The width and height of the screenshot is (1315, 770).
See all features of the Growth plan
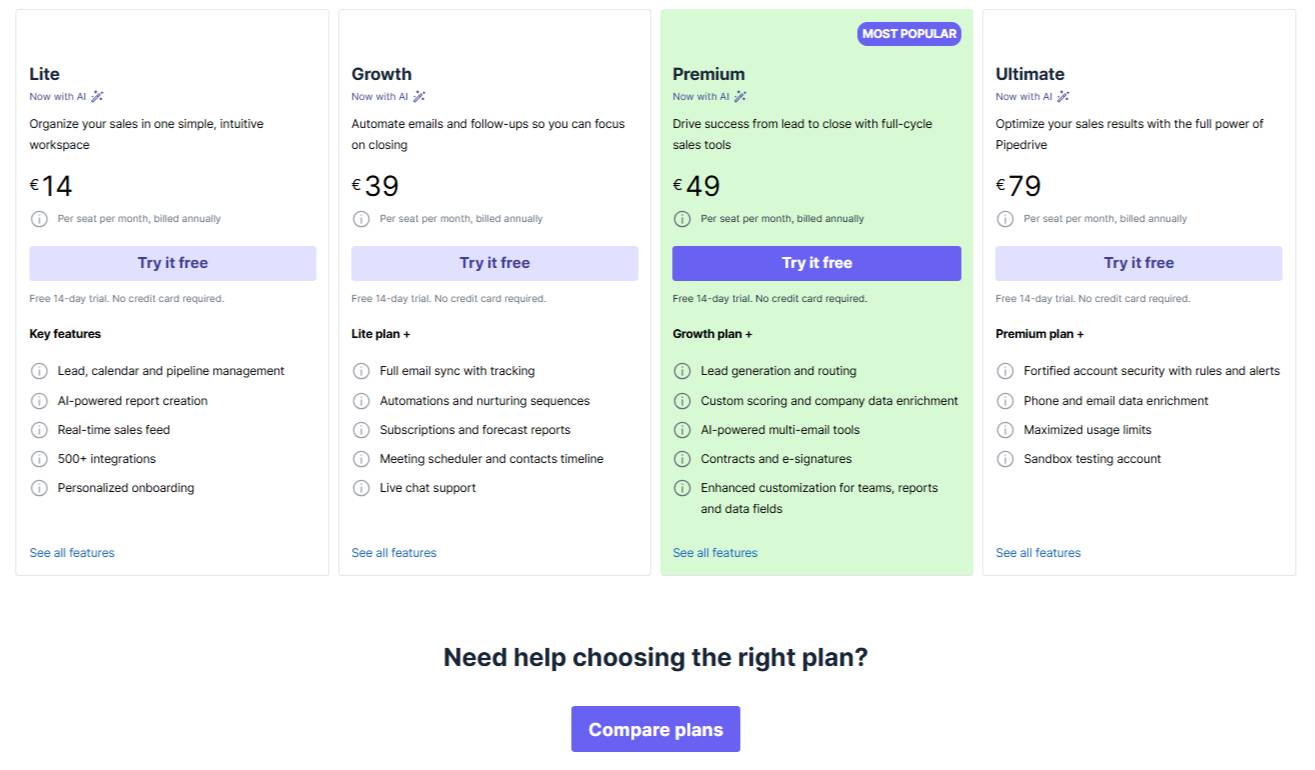tap(393, 552)
